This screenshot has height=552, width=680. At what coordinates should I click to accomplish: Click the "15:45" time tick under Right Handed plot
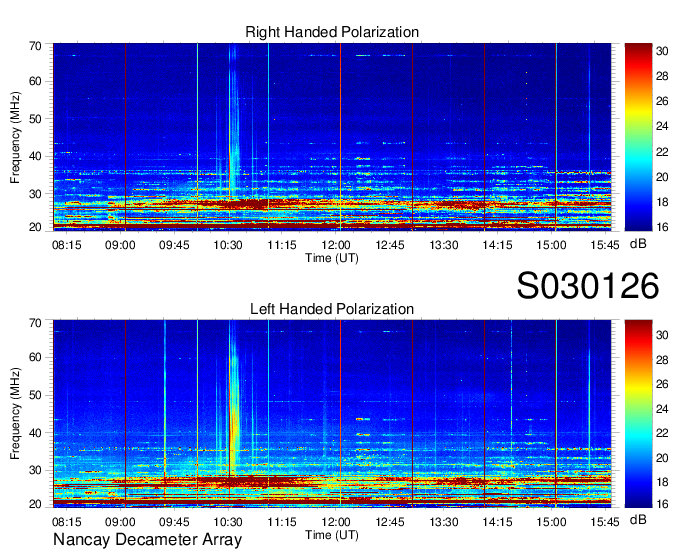point(605,245)
